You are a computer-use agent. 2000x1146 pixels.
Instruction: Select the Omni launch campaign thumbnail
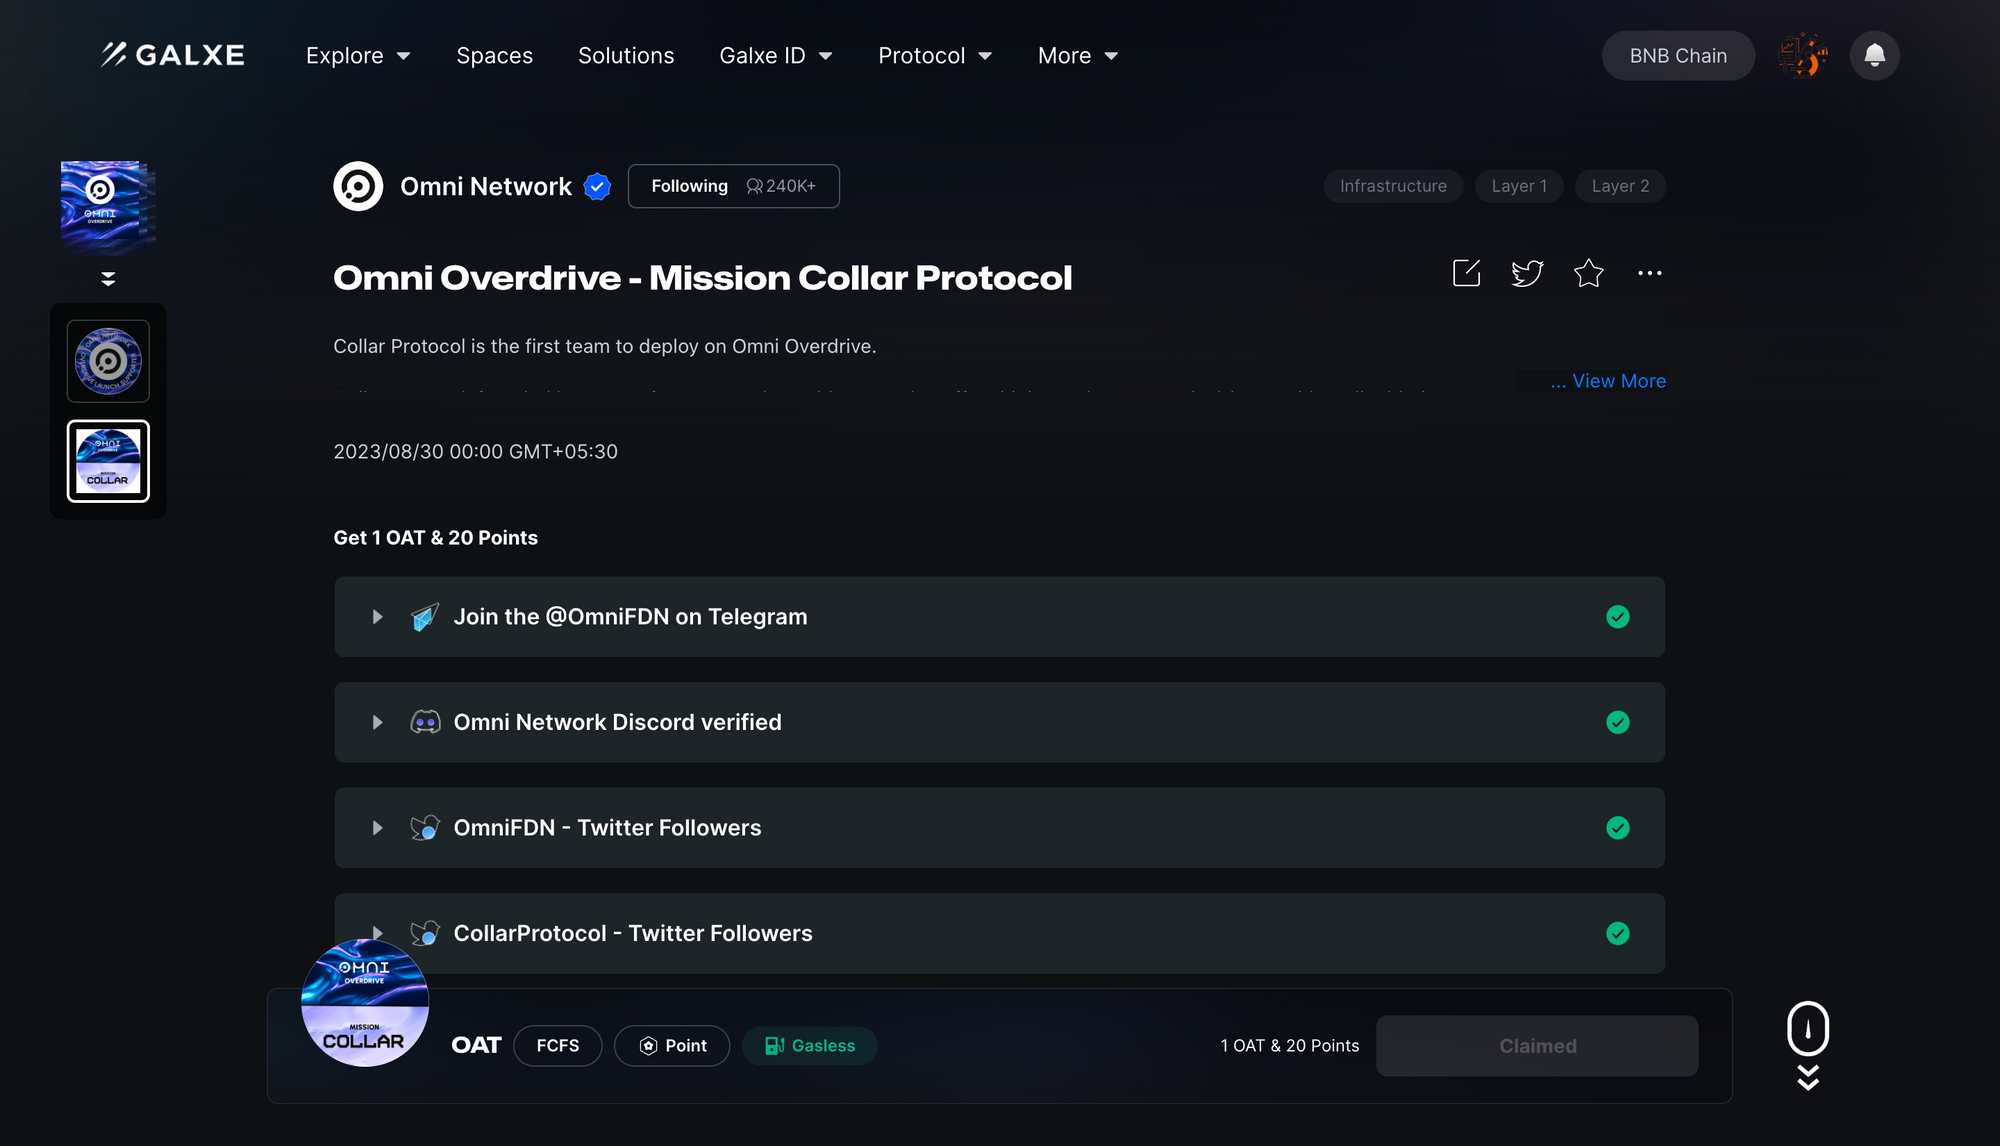coord(108,361)
